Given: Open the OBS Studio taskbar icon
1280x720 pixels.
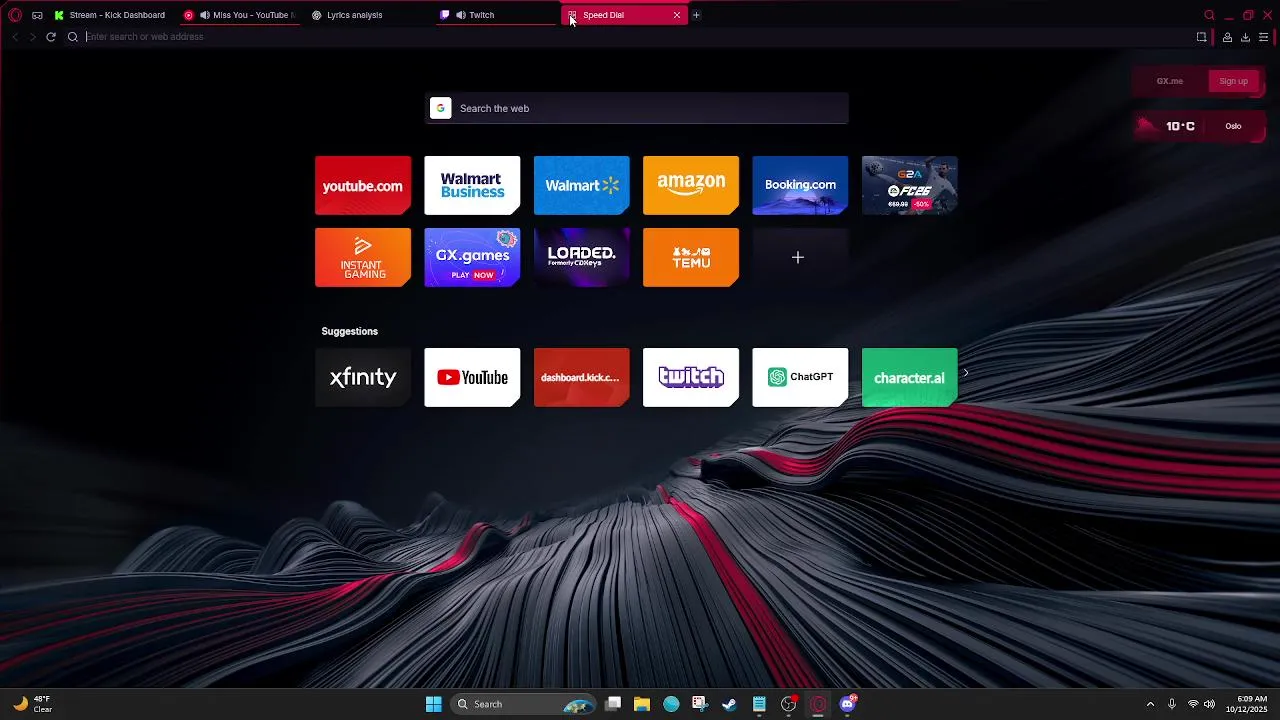Looking at the screenshot, I should [789, 704].
